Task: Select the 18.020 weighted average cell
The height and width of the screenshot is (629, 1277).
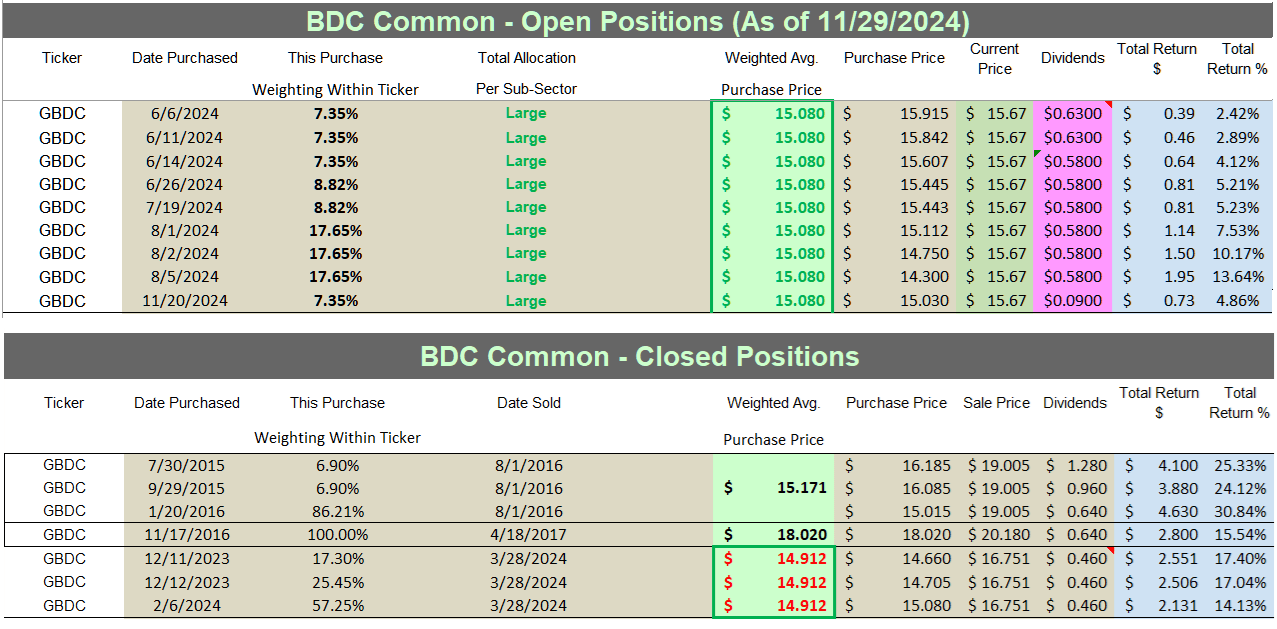Action: point(773,535)
